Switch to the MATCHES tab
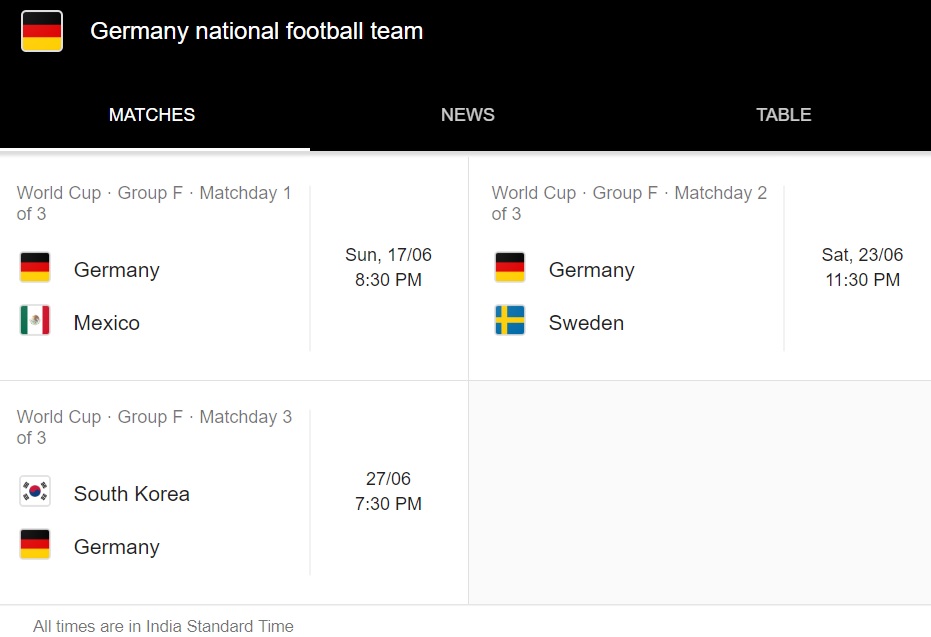This screenshot has width=931, height=637. pyautogui.click(x=152, y=115)
